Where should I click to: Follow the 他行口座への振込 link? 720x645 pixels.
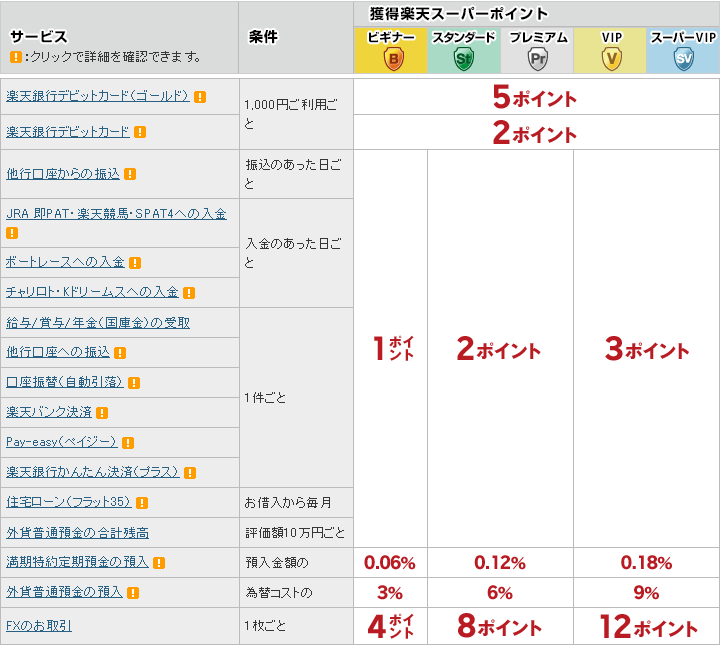pos(58,352)
